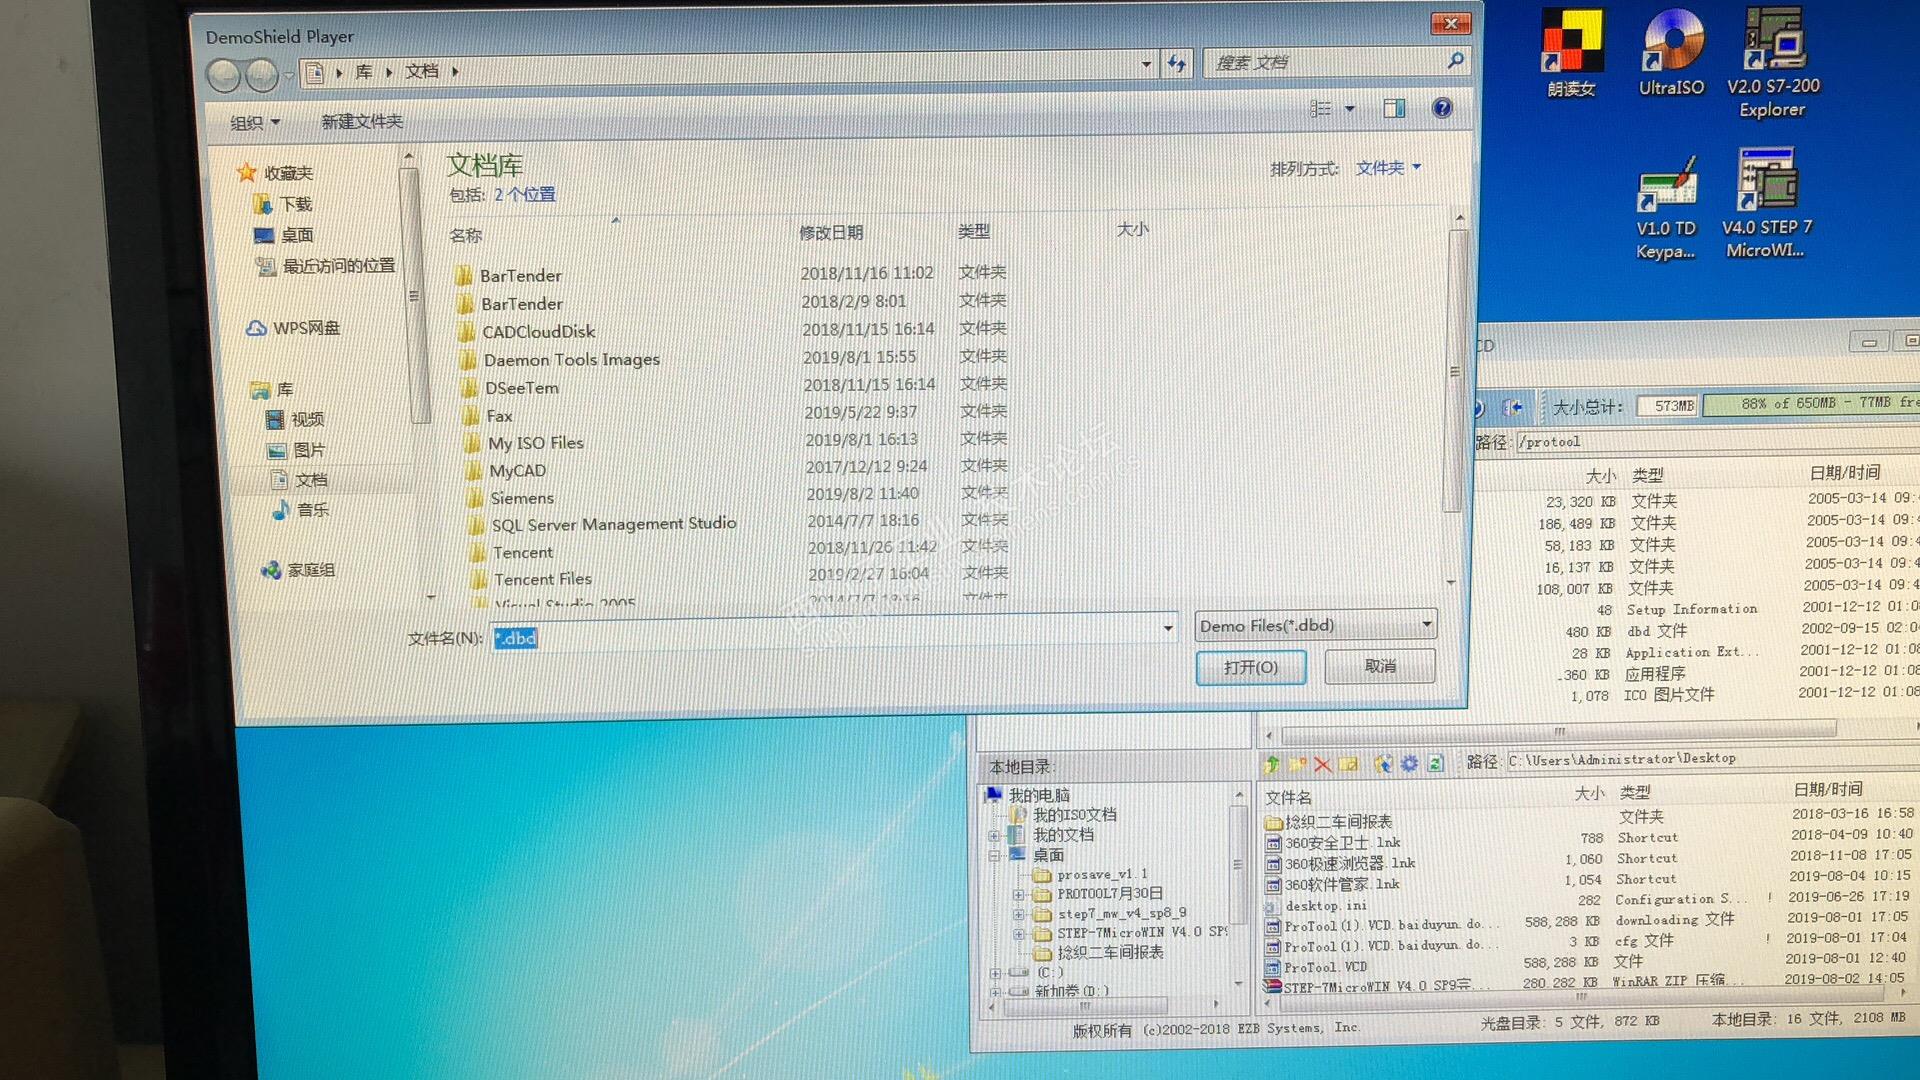Open the Demo Files(*.dbd) file type dropdown

coord(1316,626)
